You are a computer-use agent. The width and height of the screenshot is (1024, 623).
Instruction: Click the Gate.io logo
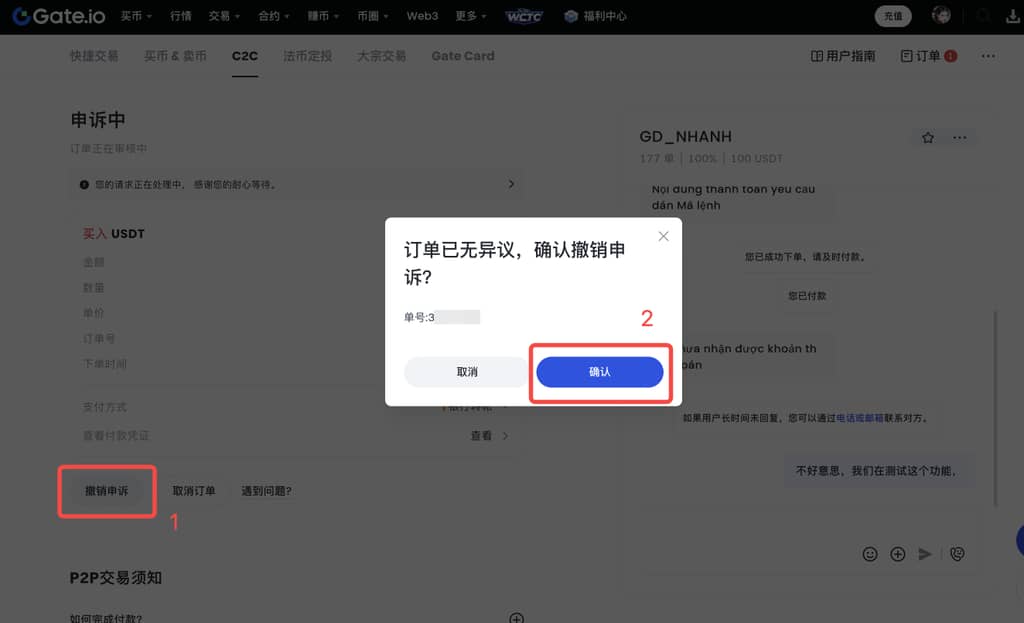click(58, 16)
